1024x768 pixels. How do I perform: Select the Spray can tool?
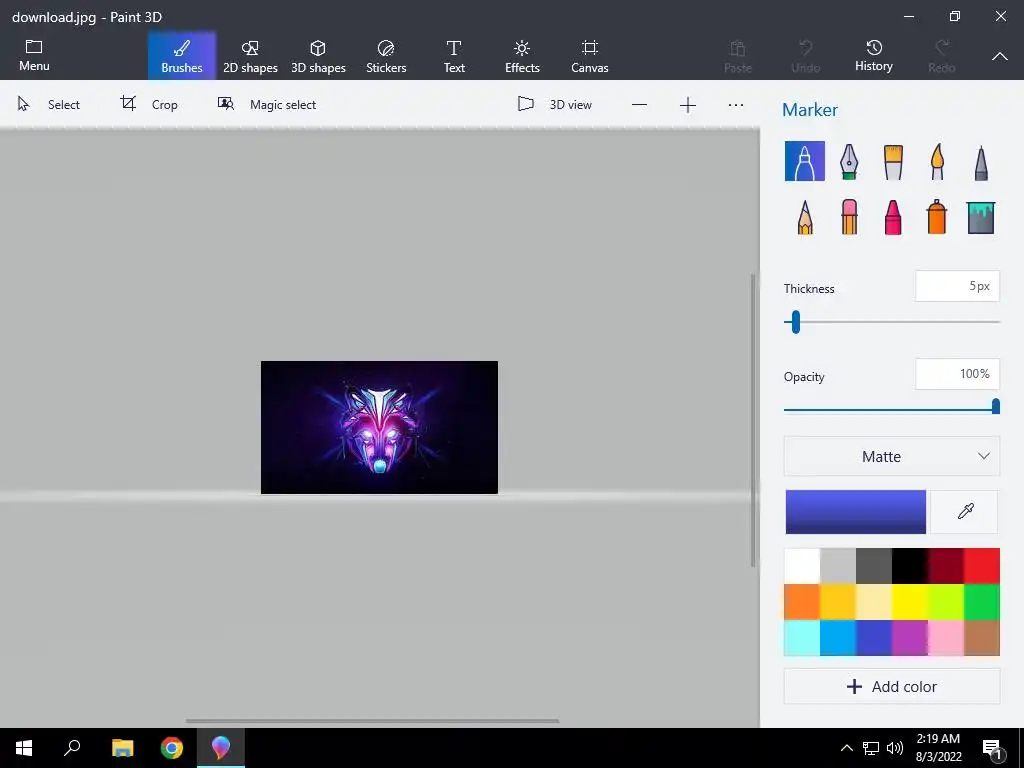pos(936,216)
